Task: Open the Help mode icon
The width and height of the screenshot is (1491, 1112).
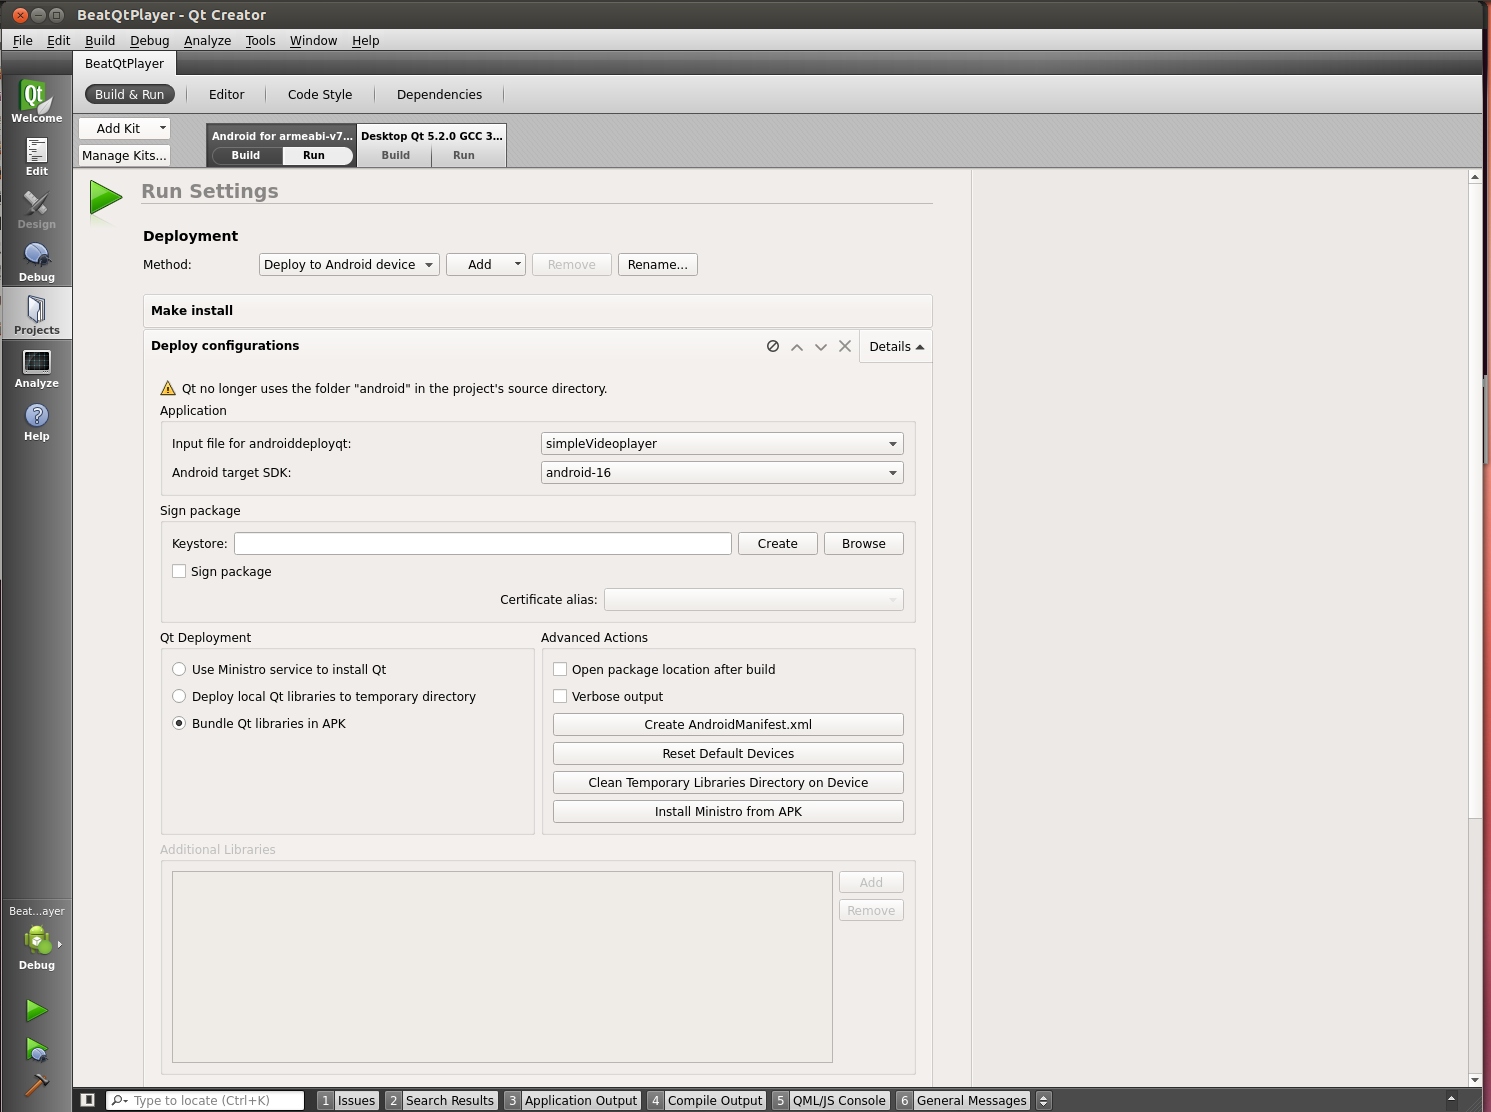Action: pyautogui.click(x=36, y=421)
